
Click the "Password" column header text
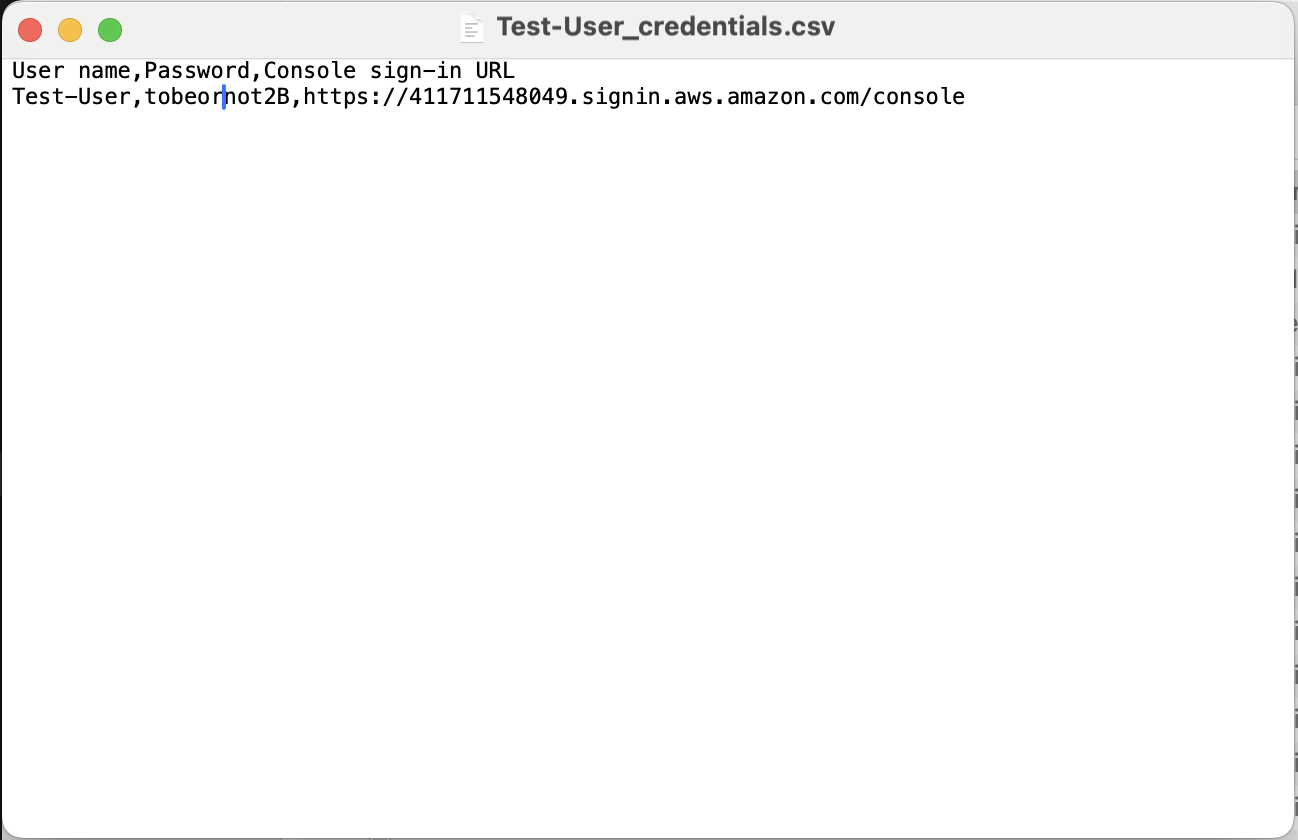pos(197,71)
